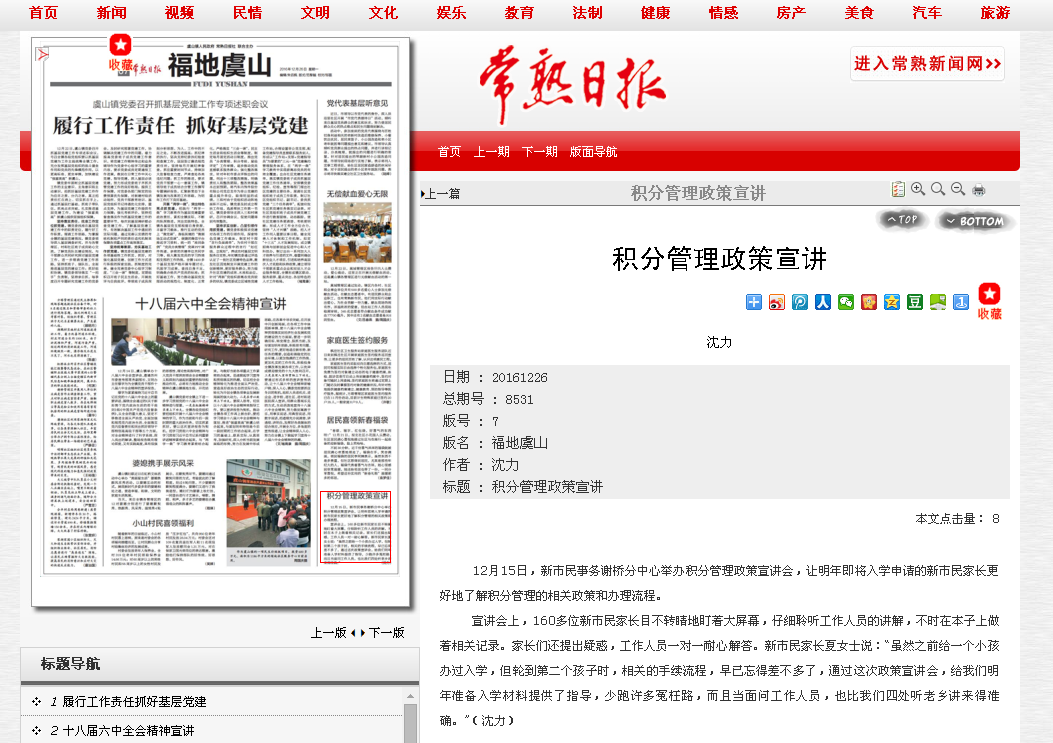Click the right arrow beside 下一版

coord(363,633)
